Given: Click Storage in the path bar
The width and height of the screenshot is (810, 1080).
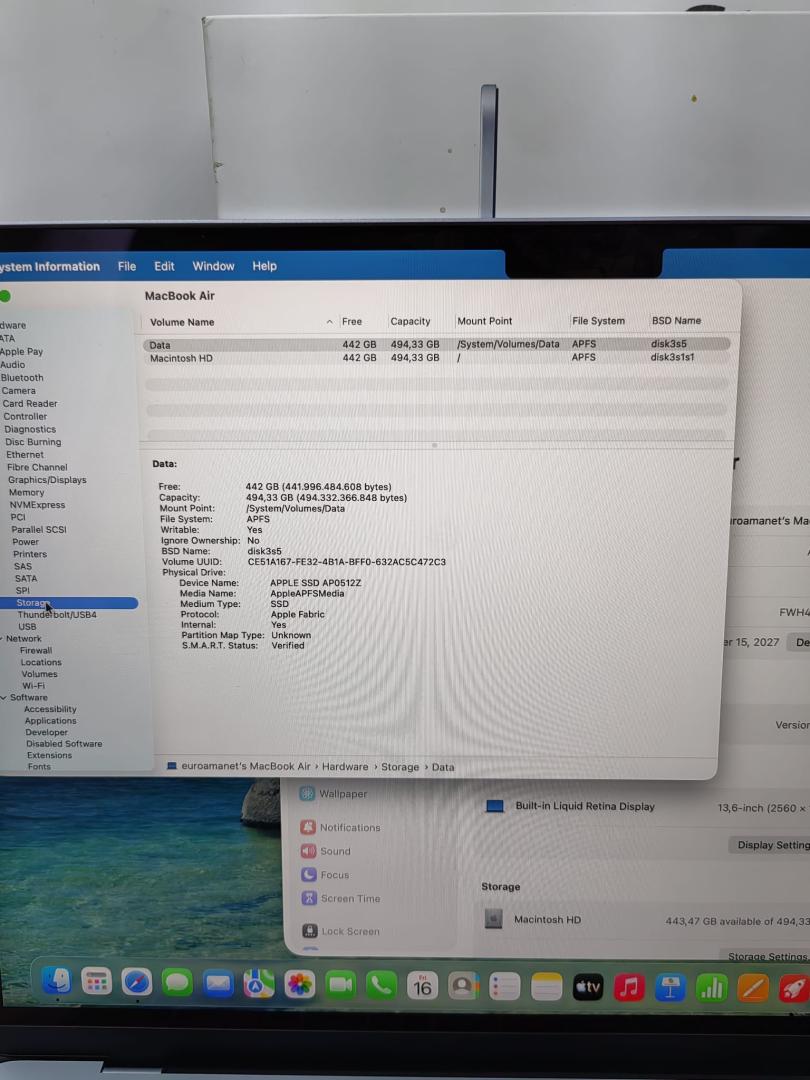Looking at the screenshot, I should (400, 767).
